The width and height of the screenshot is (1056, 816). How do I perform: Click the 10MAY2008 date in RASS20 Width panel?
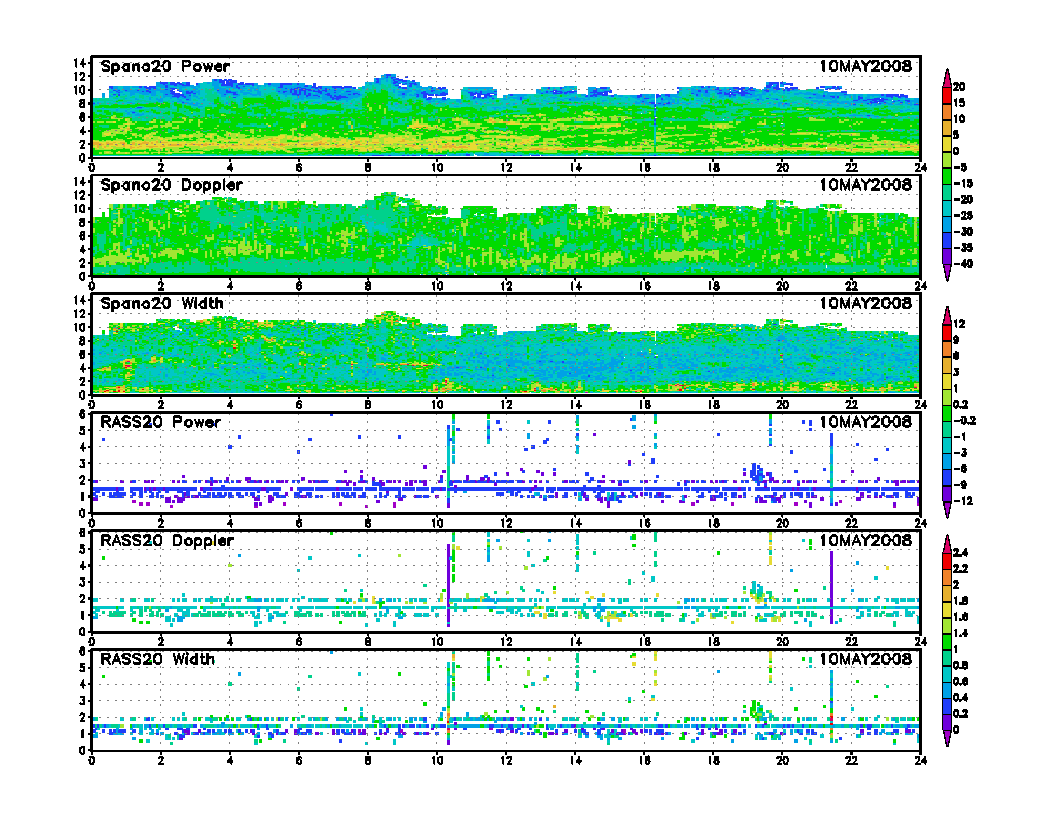pyautogui.click(x=865, y=659)
